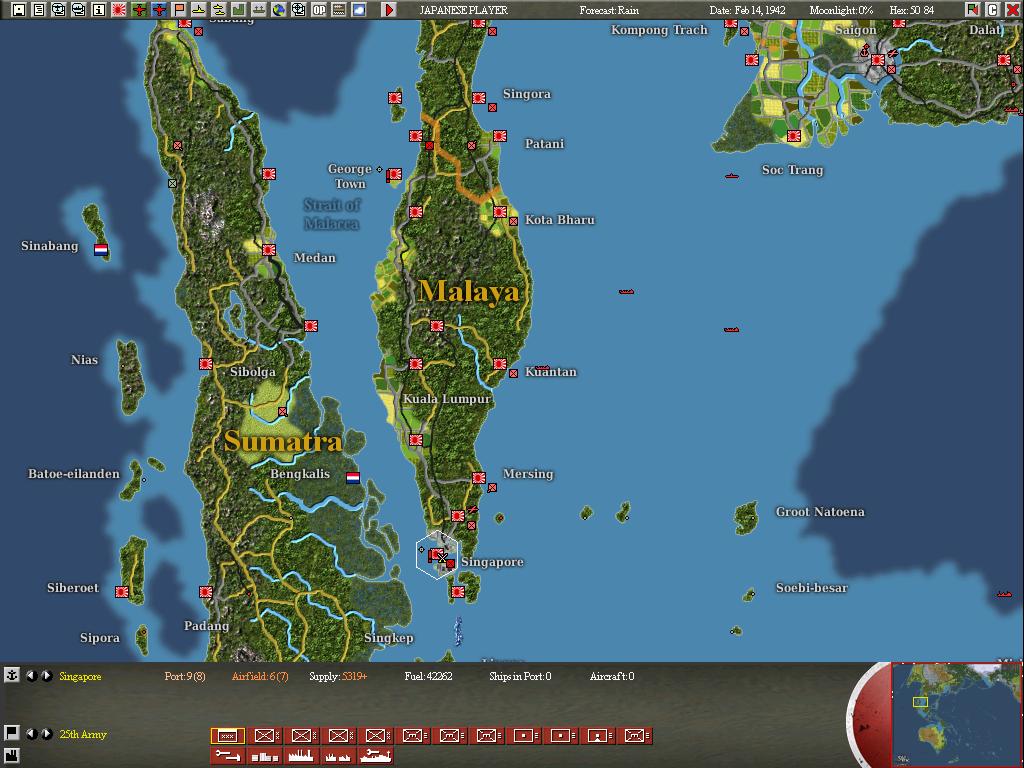Image resolution: width=1024 pixels, height=768 pixels.
Task: Click the Kuala Lumpur map label
Action: [x=447, y=398]
